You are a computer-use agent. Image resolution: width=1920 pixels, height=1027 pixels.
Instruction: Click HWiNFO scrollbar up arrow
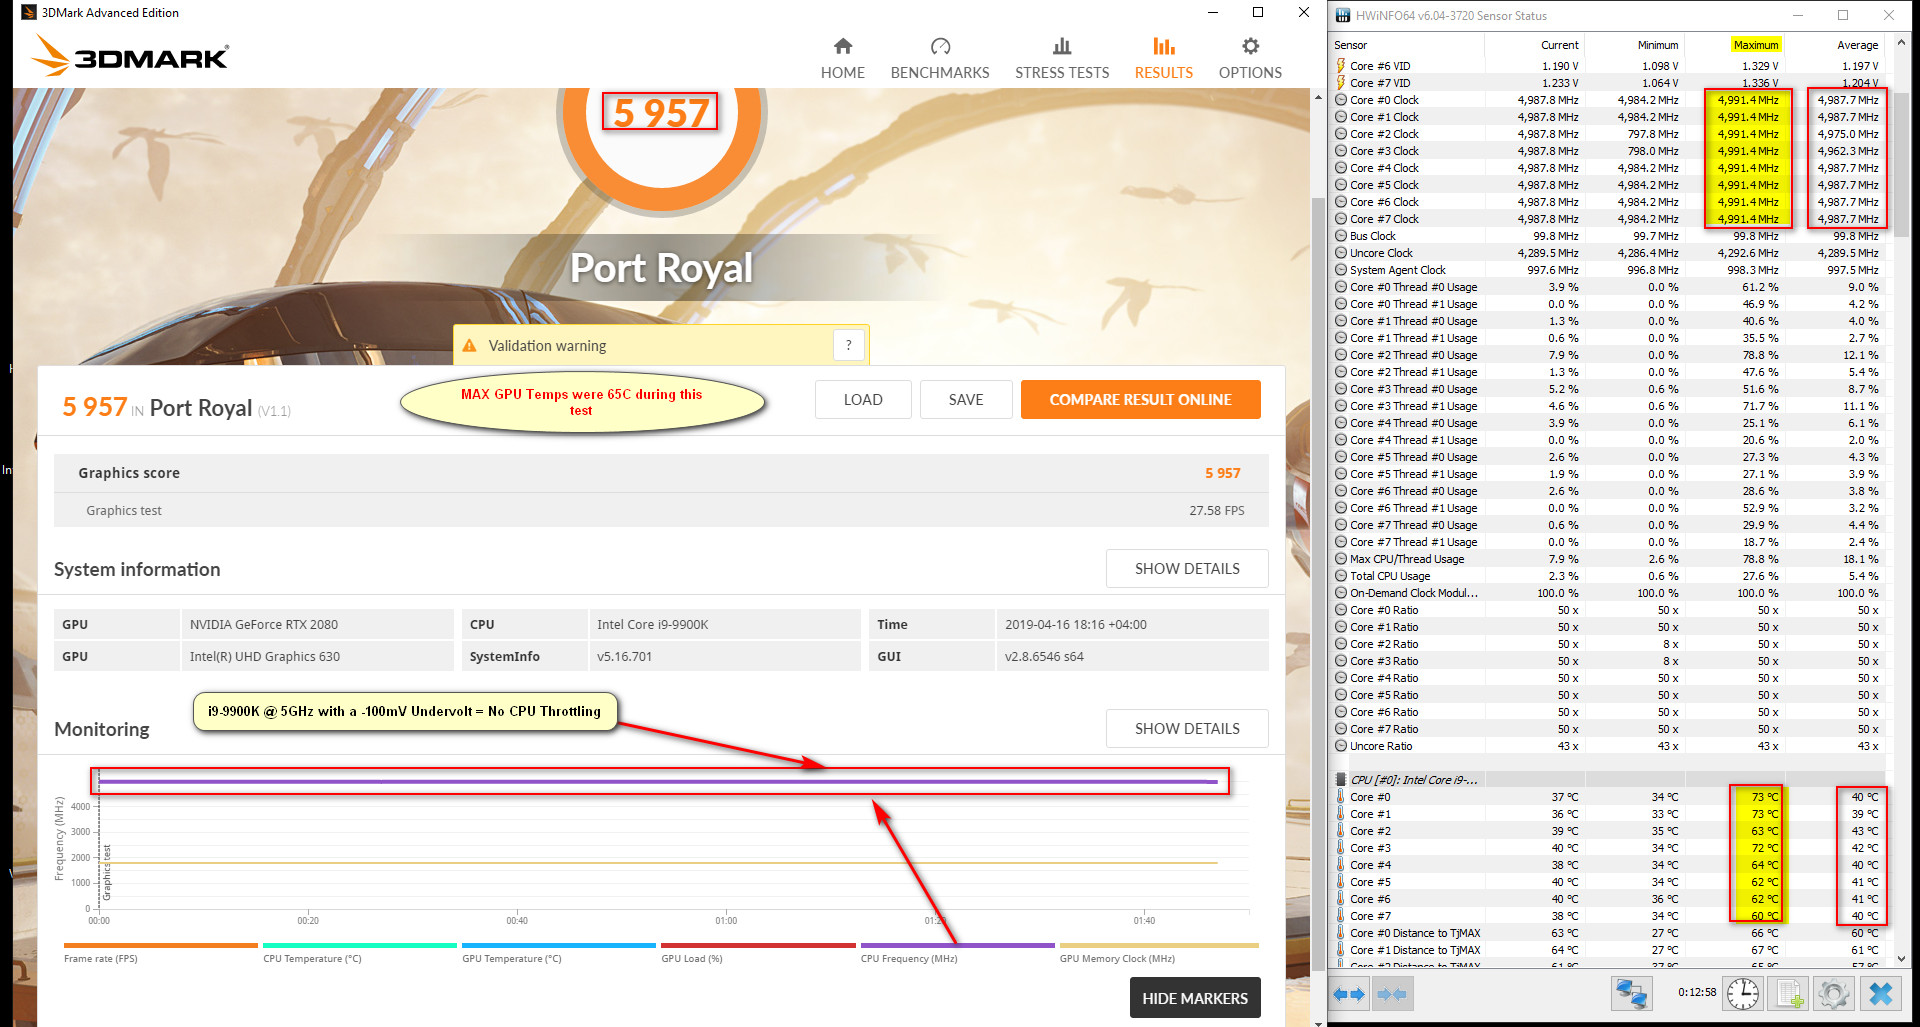click(x=1901, y=42)
